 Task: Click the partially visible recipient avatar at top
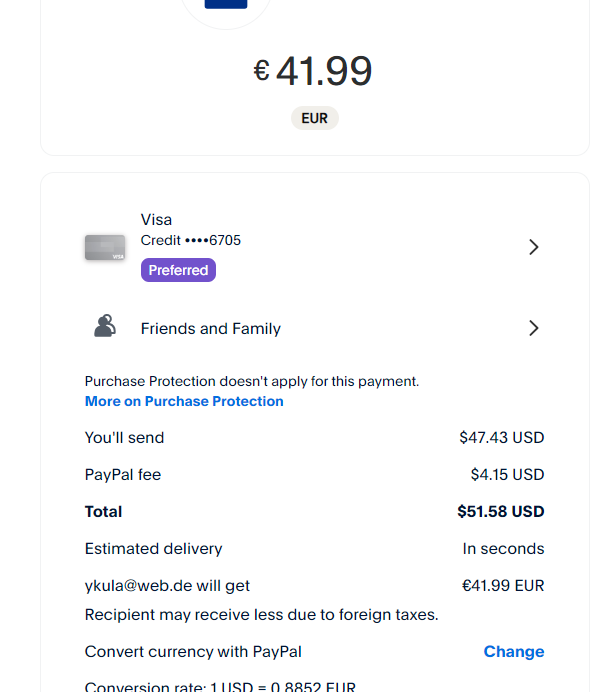225,8
